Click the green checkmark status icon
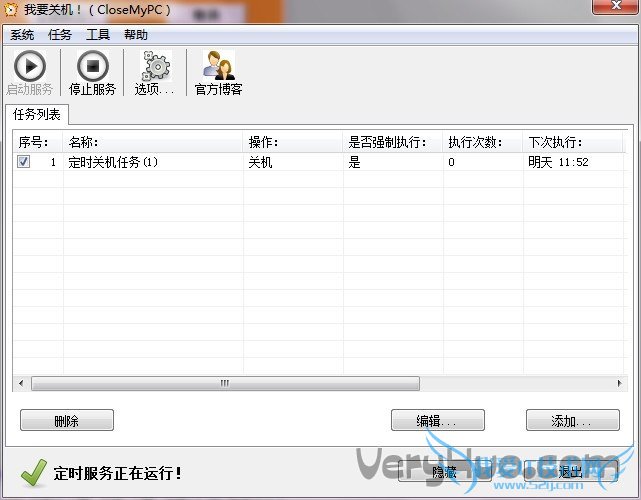 (34, 473)
